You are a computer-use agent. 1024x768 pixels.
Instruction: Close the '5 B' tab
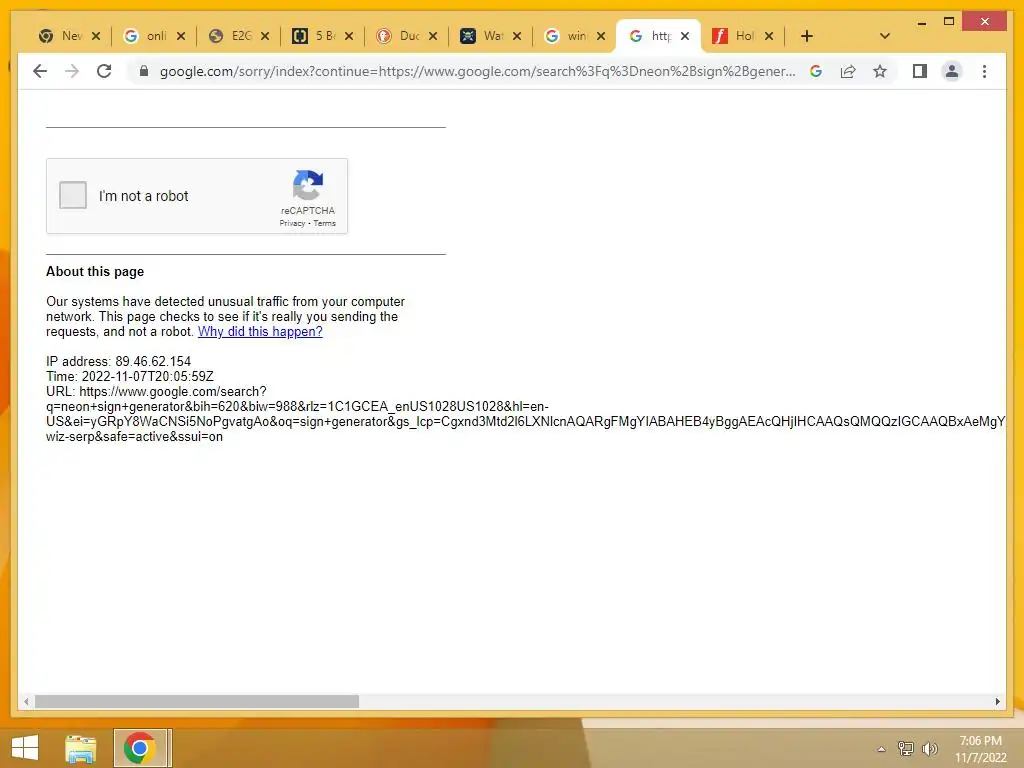point(349,36)
